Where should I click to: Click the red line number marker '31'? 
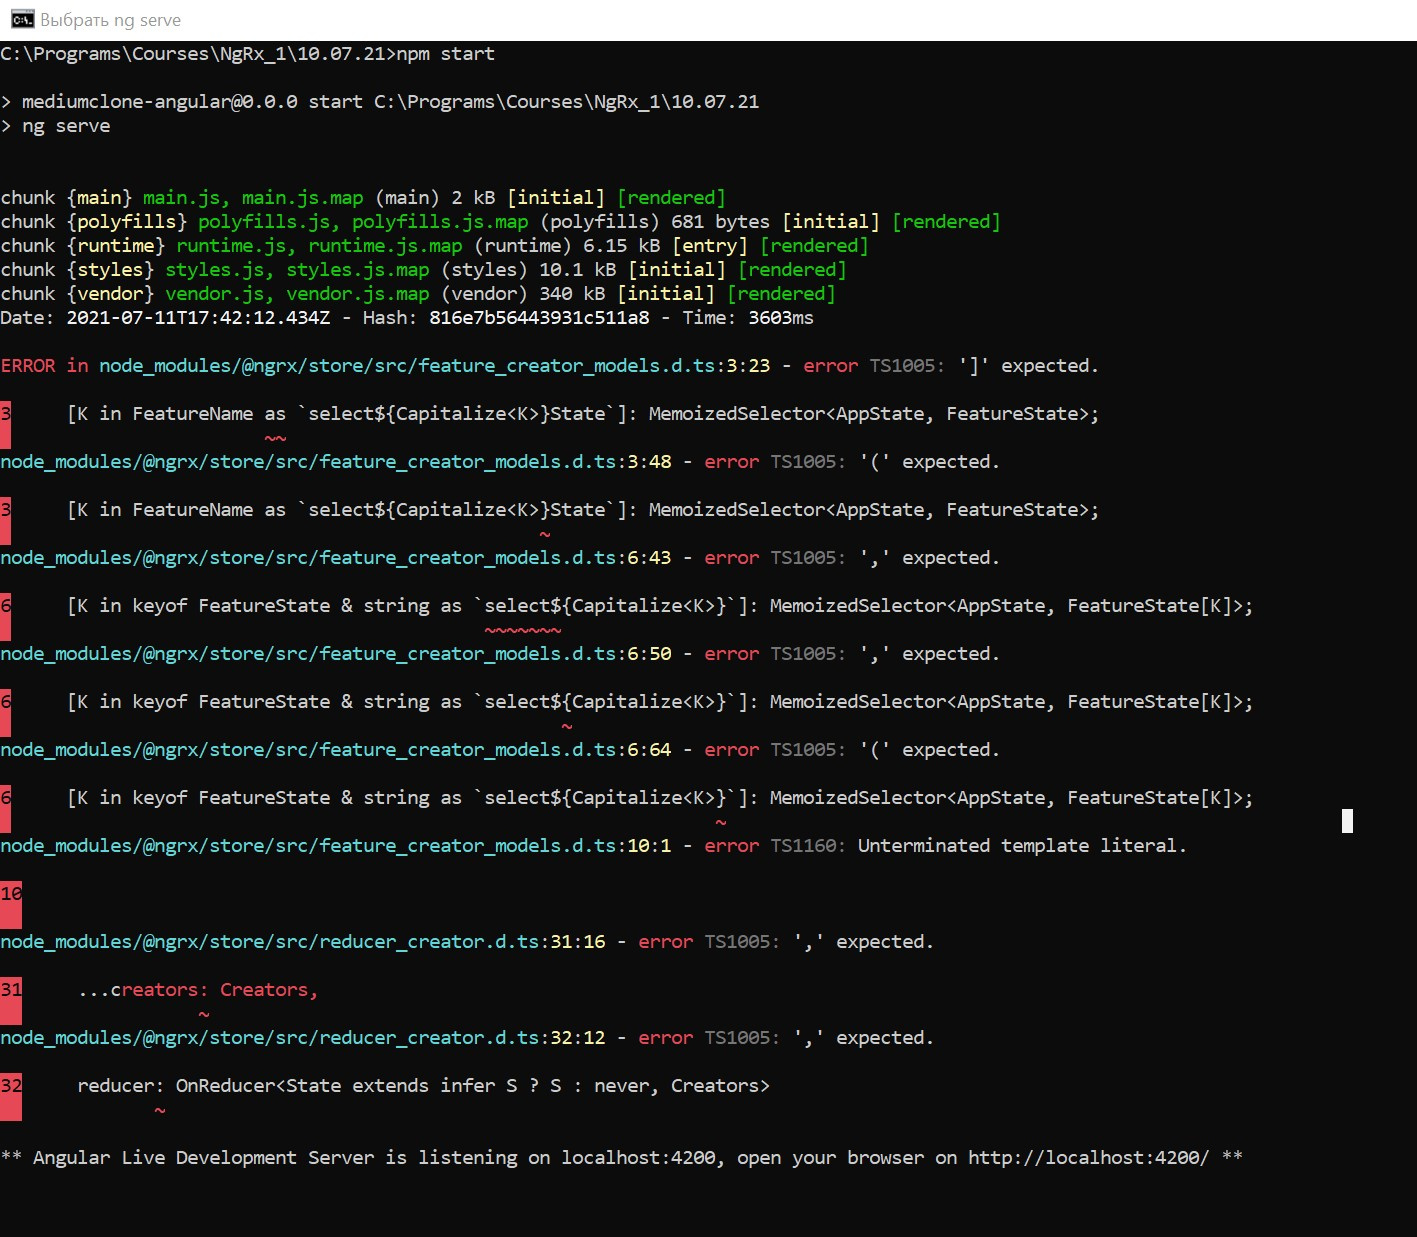(x=11, y=1000)
